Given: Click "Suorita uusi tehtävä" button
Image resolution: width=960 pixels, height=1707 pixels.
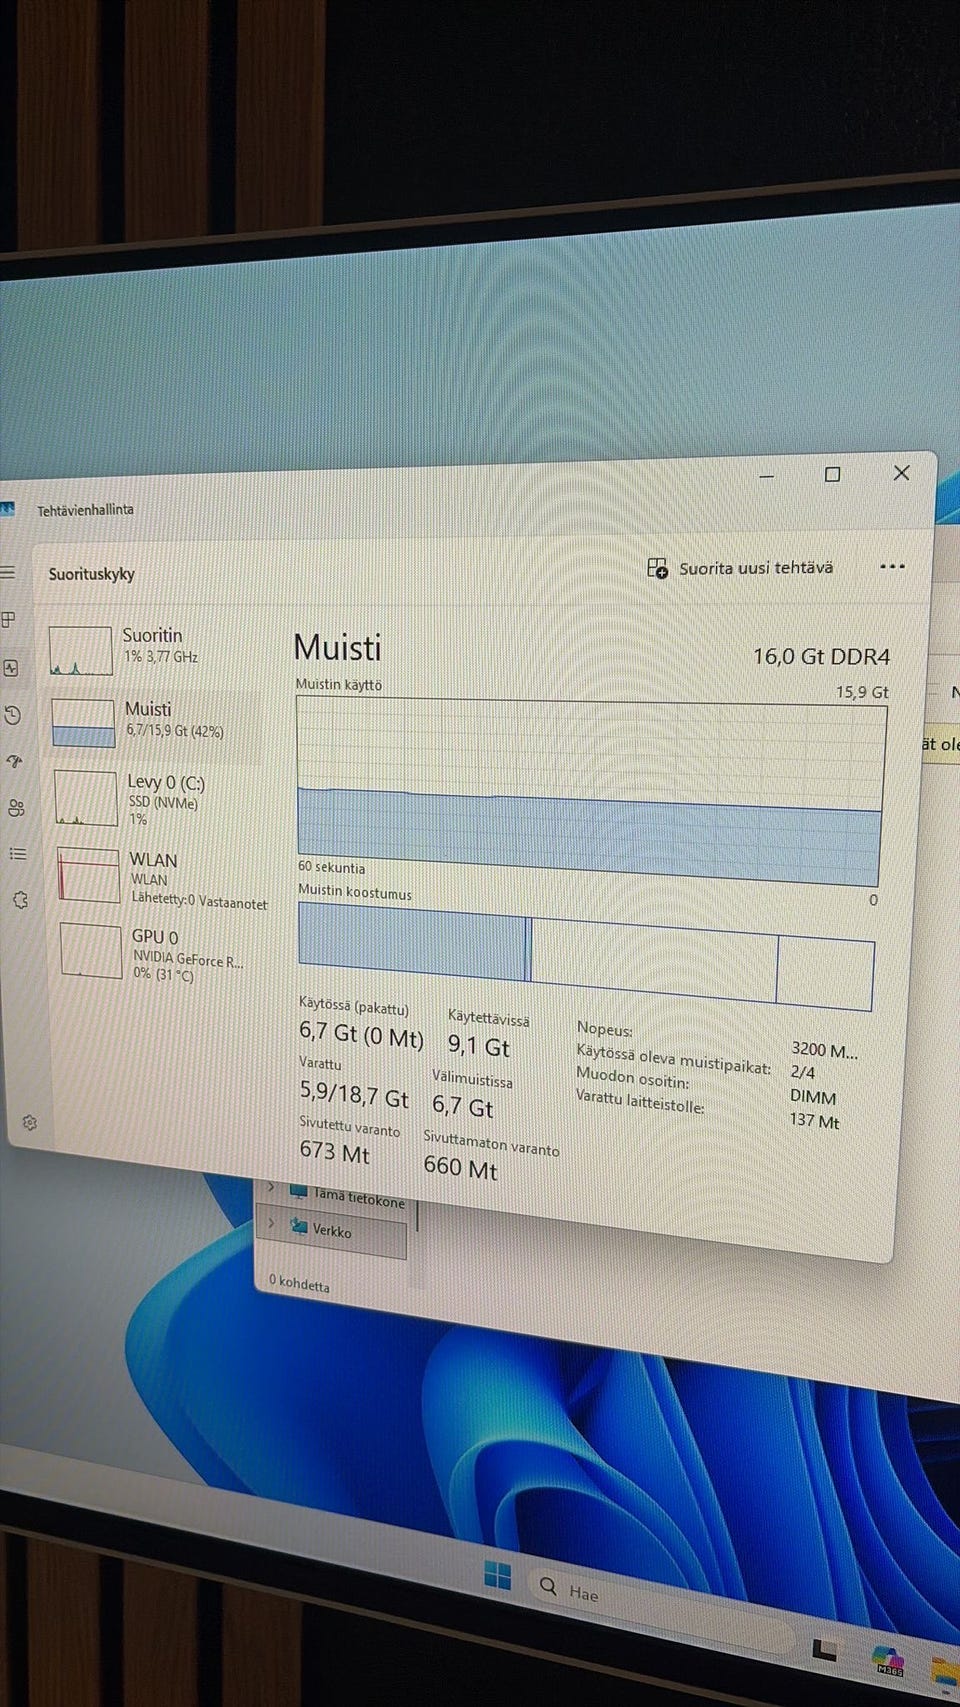Looking at the screenshot, I should click(740, 568).
